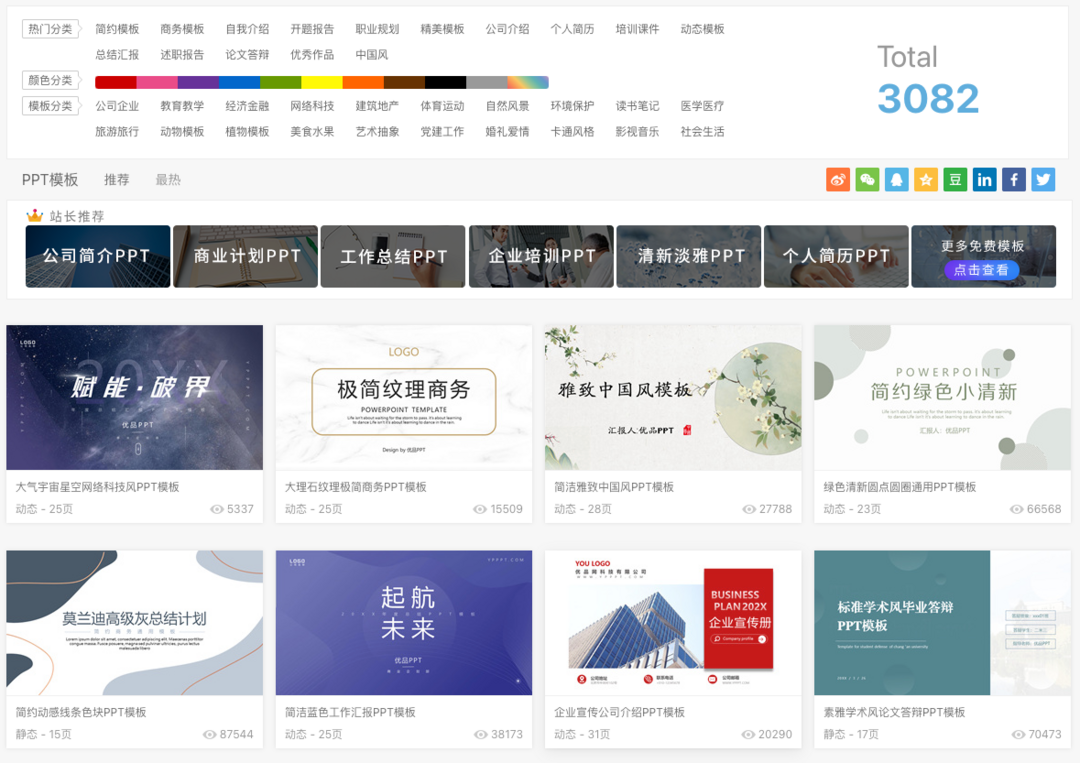This screenshot has width=1080, height=763.
Task: Open the 雅致中国风模板 thumbnail
Action: (x=673, y=397)
